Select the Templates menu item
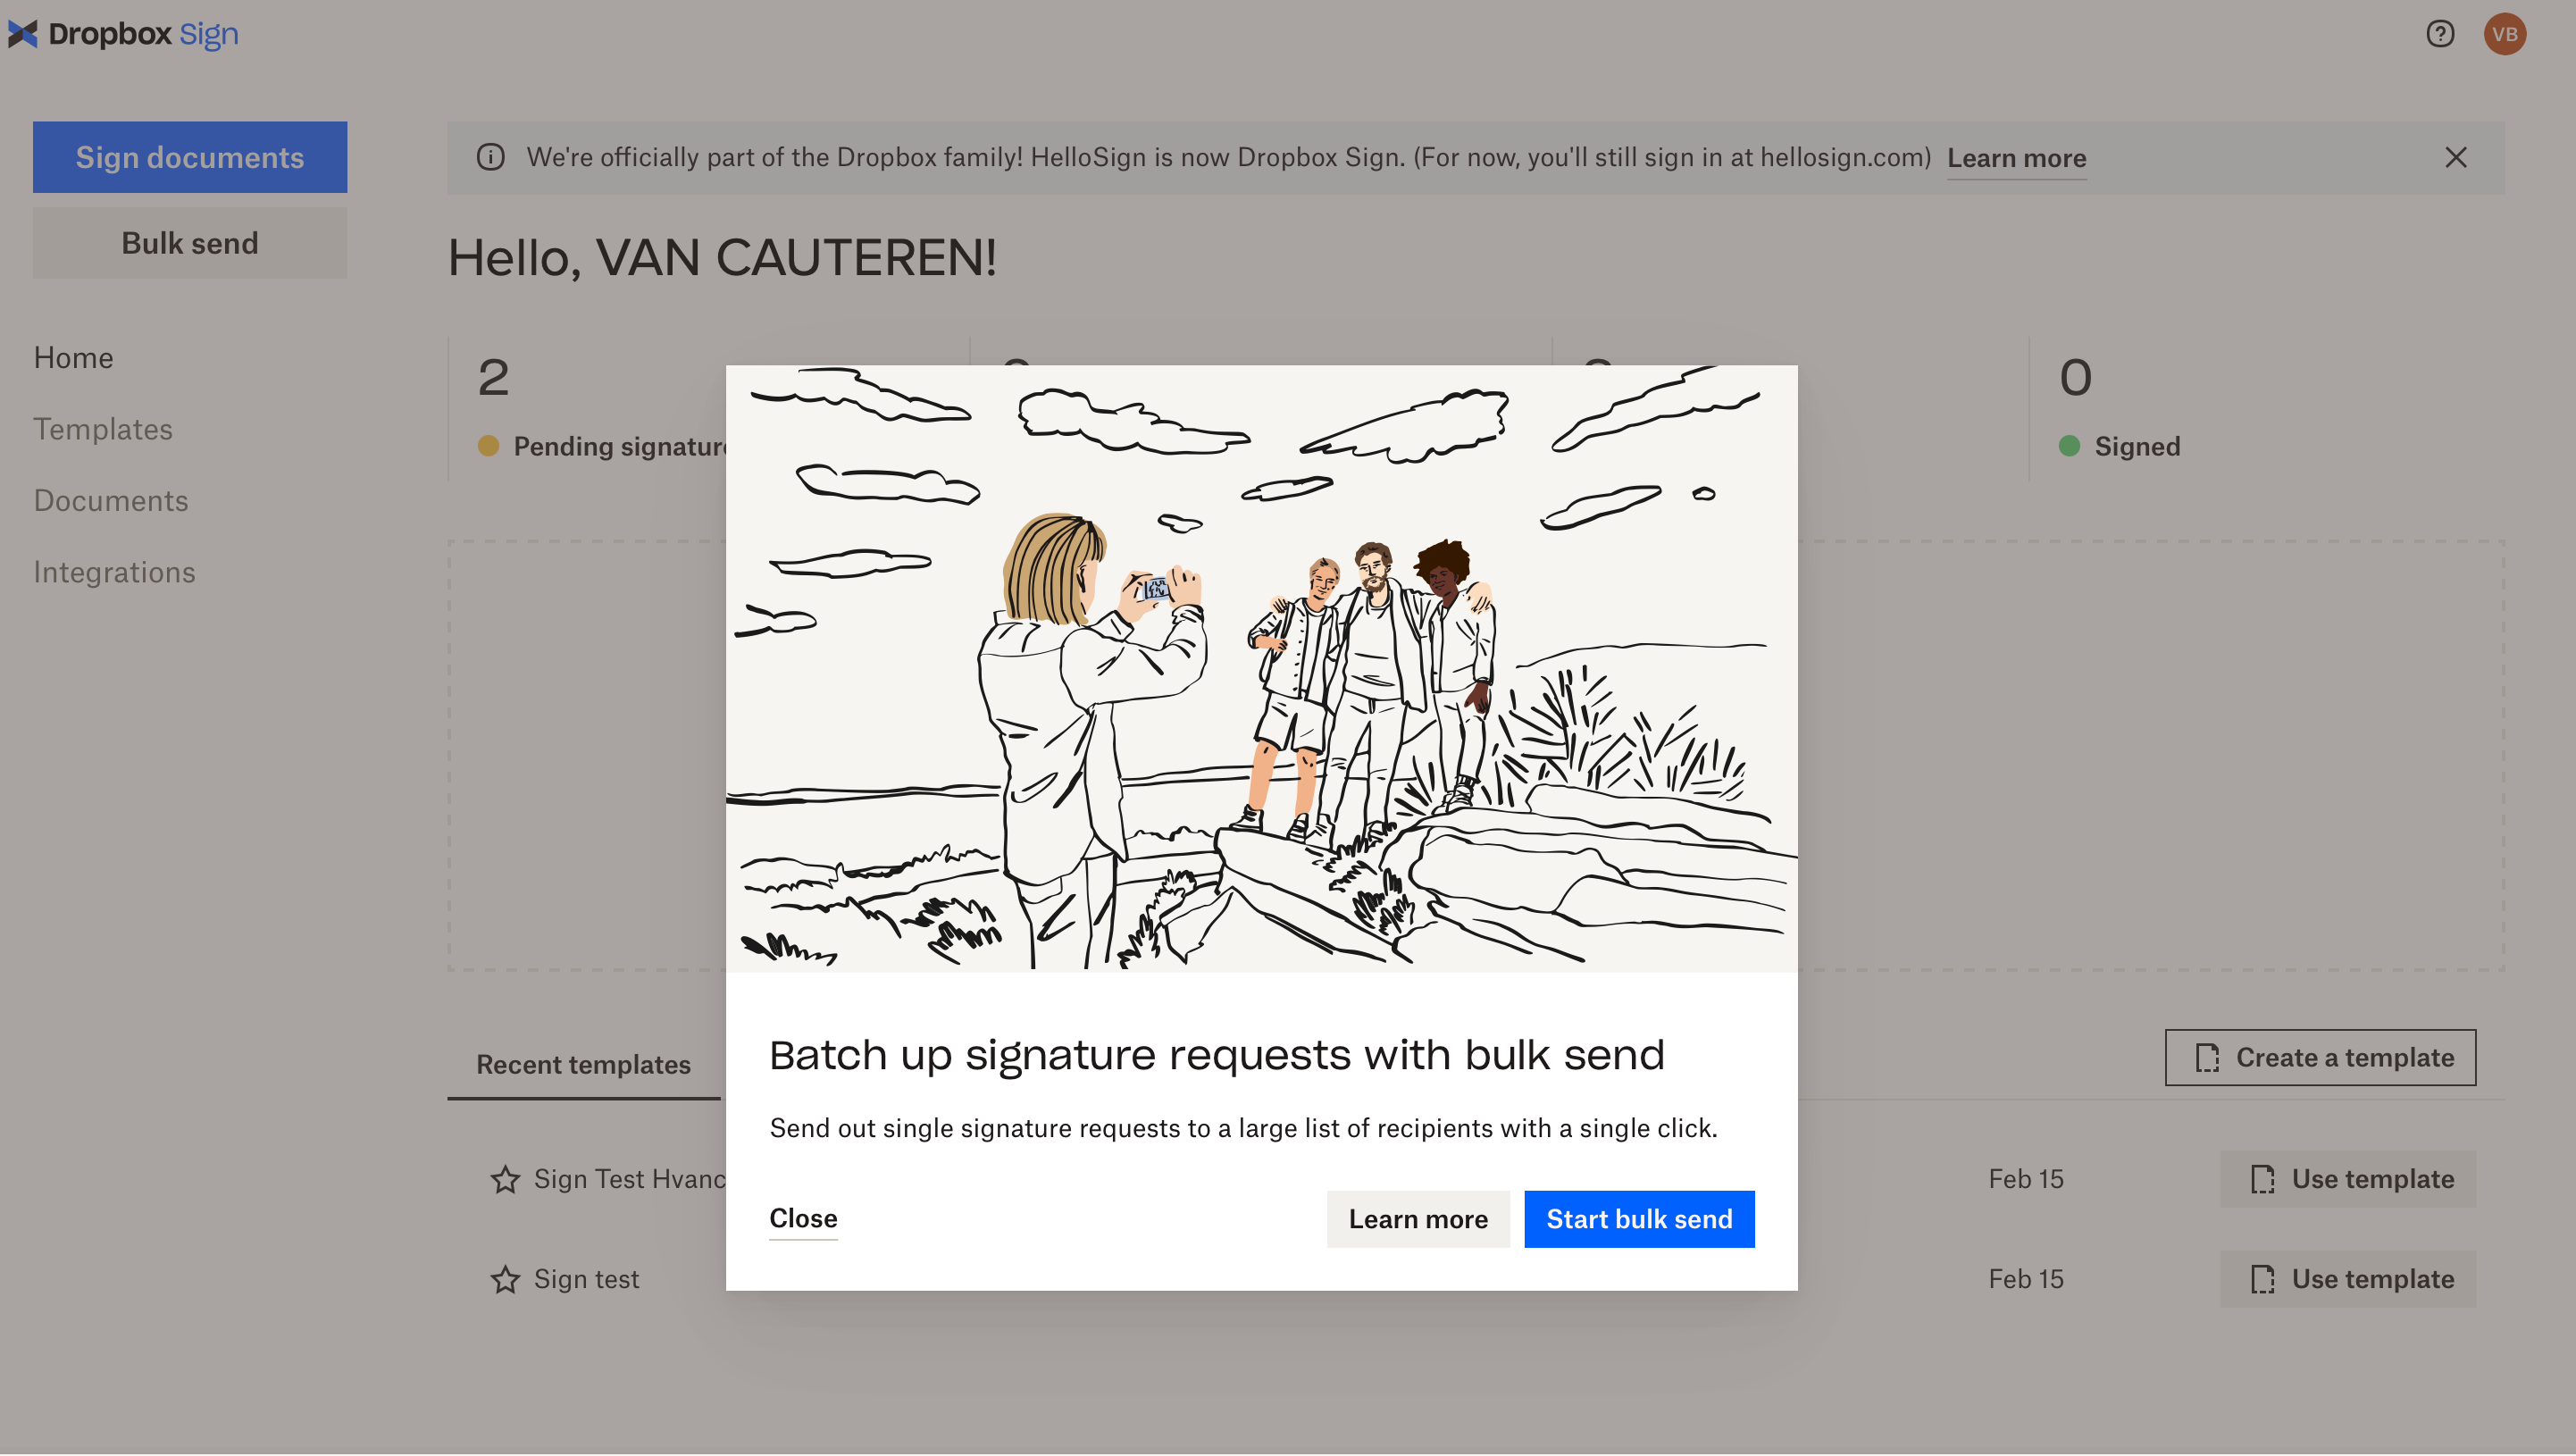2576x1456 pixels. (101, 430)
